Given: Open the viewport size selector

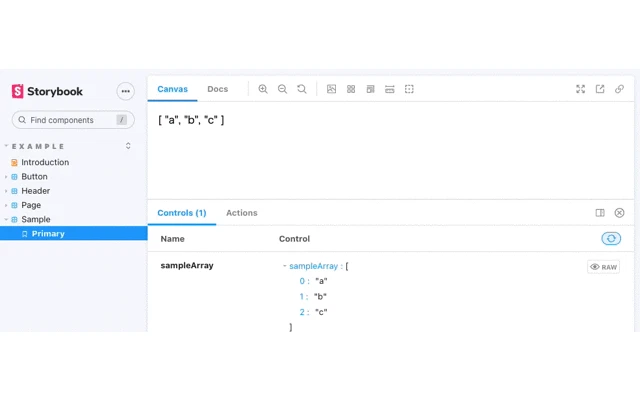Looking at the screenshot, I should (370, 89).
